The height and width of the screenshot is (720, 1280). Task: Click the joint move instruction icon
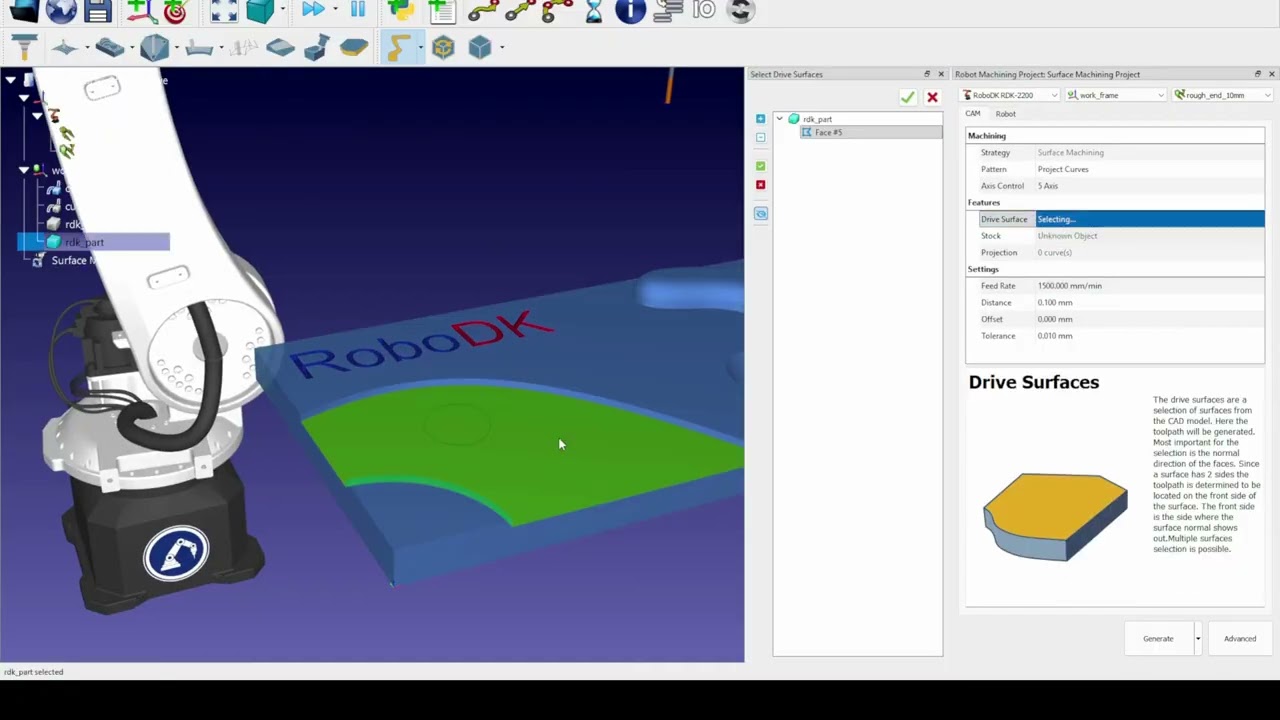(483, 11)
